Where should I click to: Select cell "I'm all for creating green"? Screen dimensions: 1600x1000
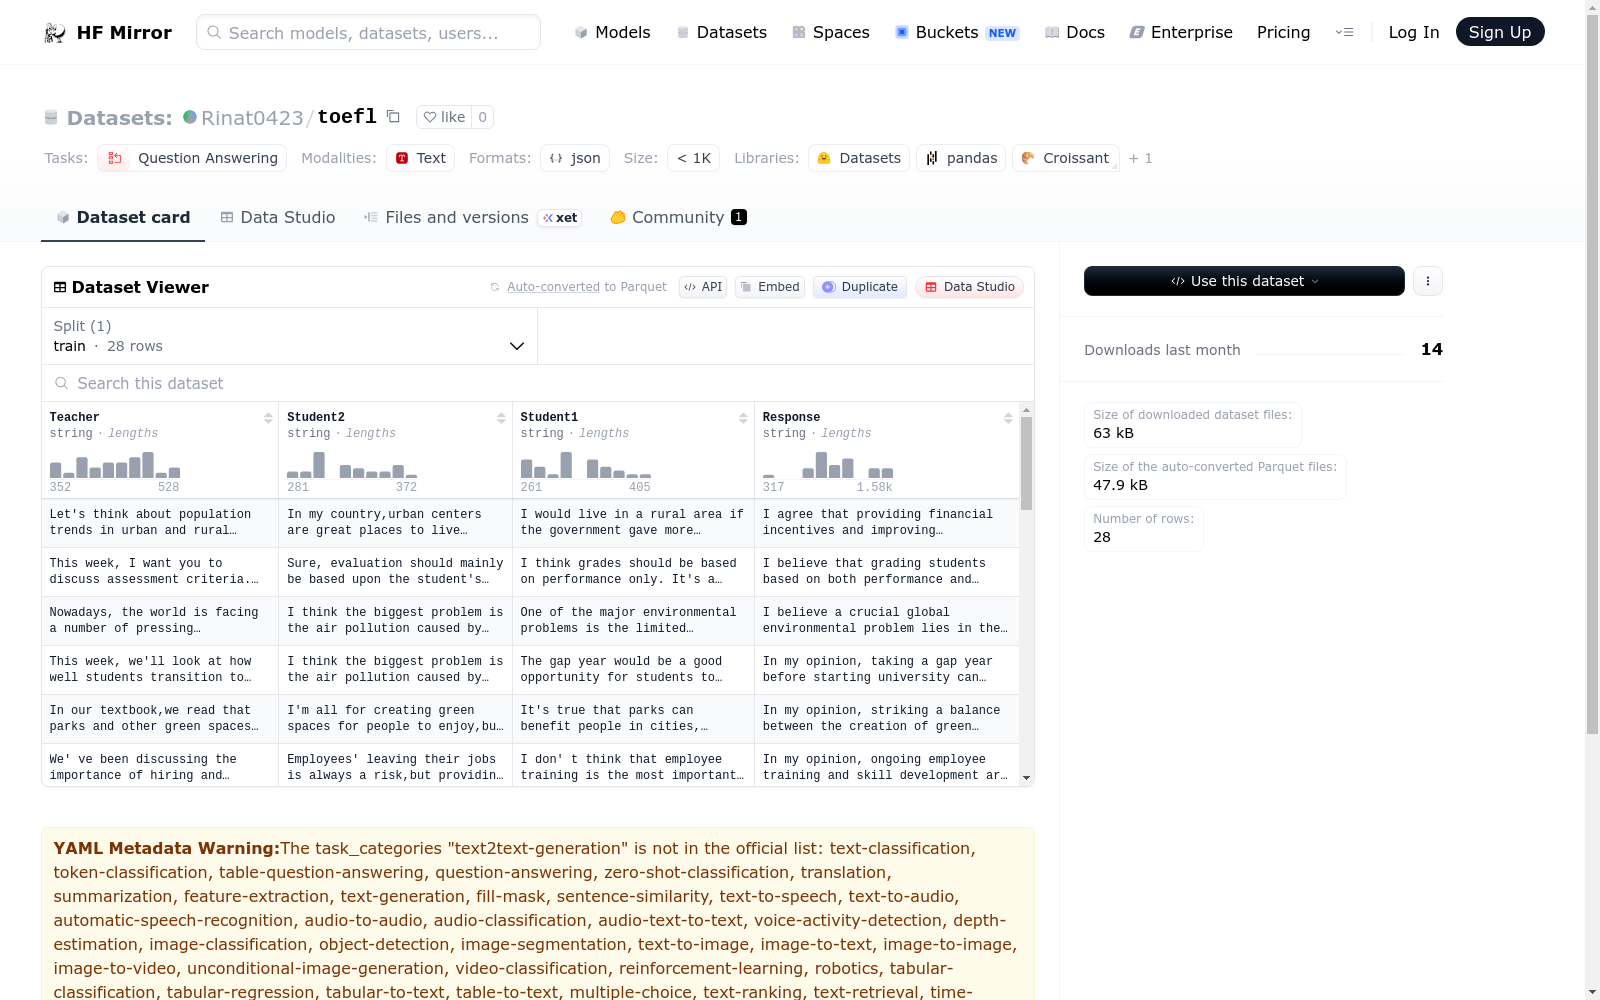(395, 719)
